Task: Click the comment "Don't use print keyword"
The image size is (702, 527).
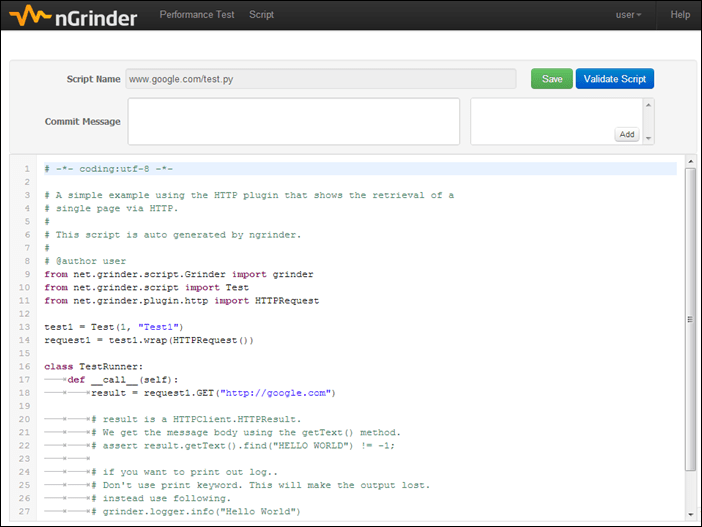Action: 261,485
